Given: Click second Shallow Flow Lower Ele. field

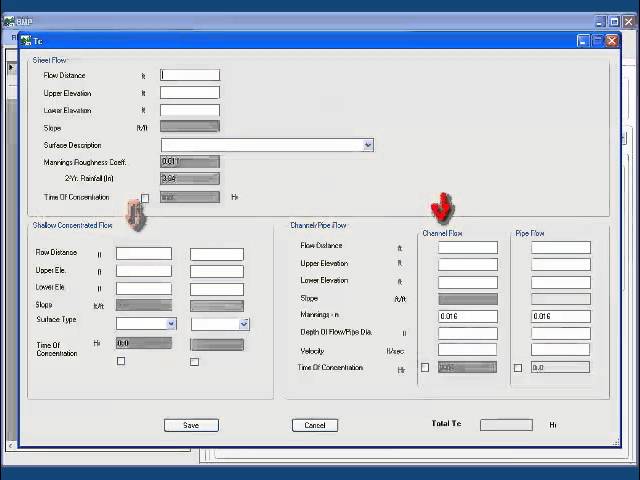Looking at the screenshot, I should [217, 289].
